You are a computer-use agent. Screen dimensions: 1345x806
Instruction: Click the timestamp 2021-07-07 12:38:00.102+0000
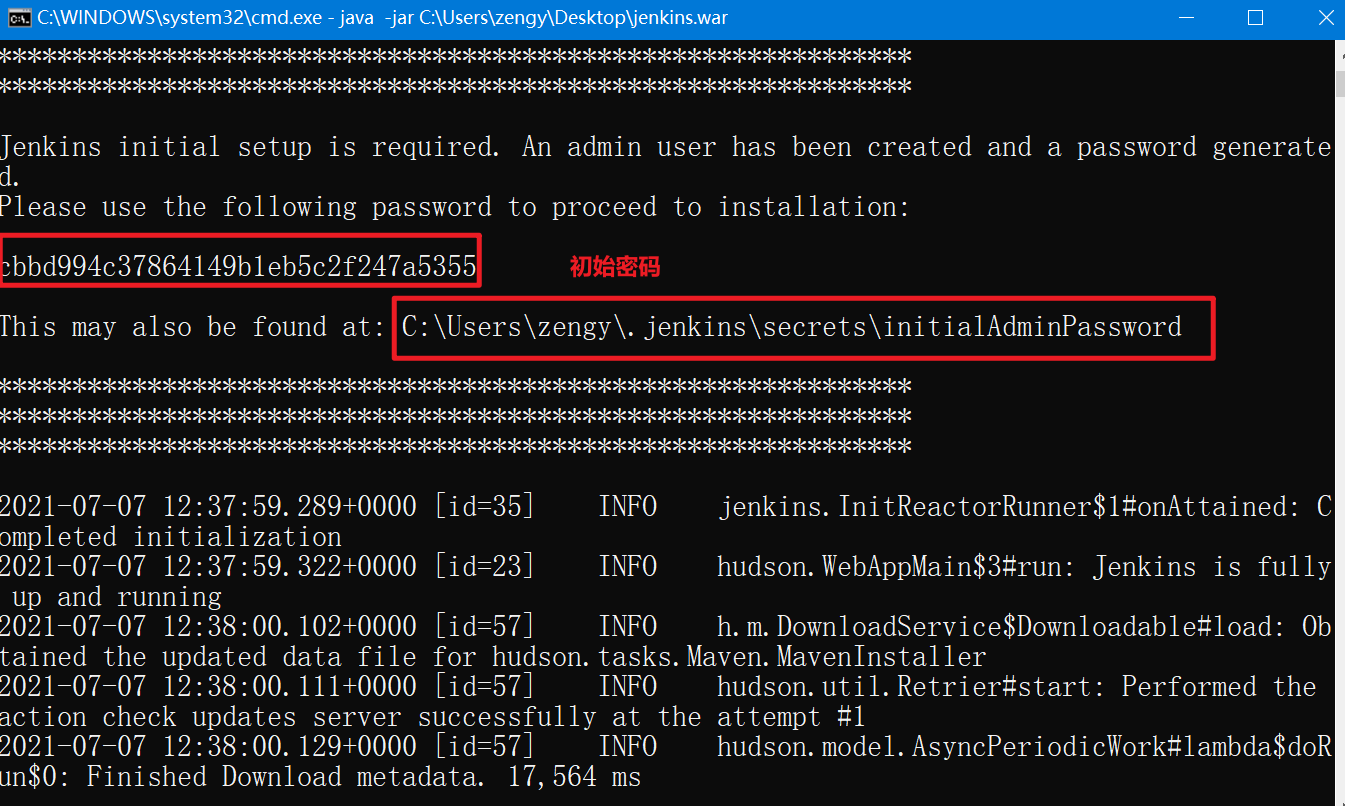[x=208, y=627]
